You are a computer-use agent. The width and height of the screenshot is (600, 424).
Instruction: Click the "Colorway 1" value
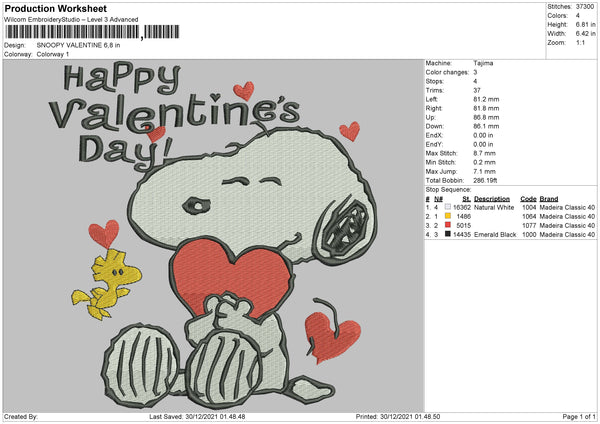click(53, 54)
